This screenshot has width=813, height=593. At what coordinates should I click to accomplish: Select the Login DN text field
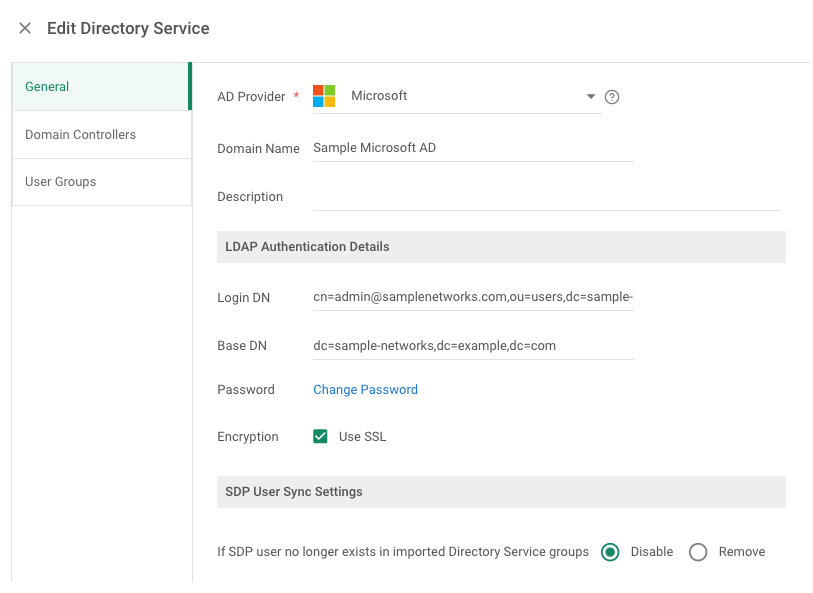pos(470,296)
